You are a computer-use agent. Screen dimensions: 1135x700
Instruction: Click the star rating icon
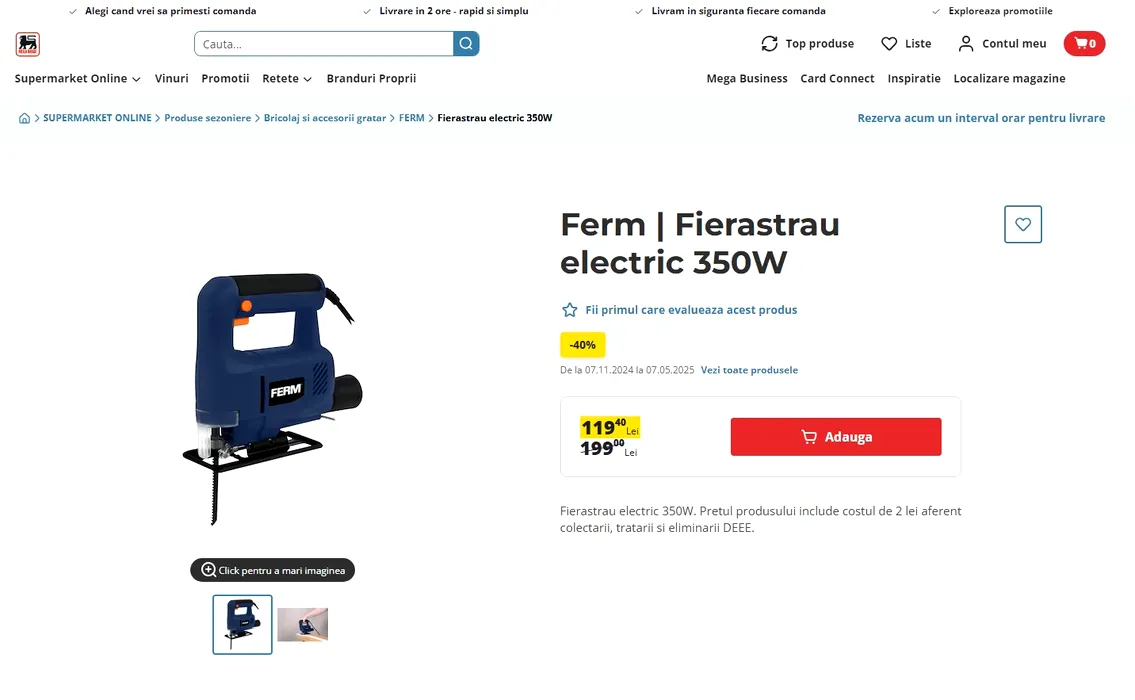click(570, 310)
